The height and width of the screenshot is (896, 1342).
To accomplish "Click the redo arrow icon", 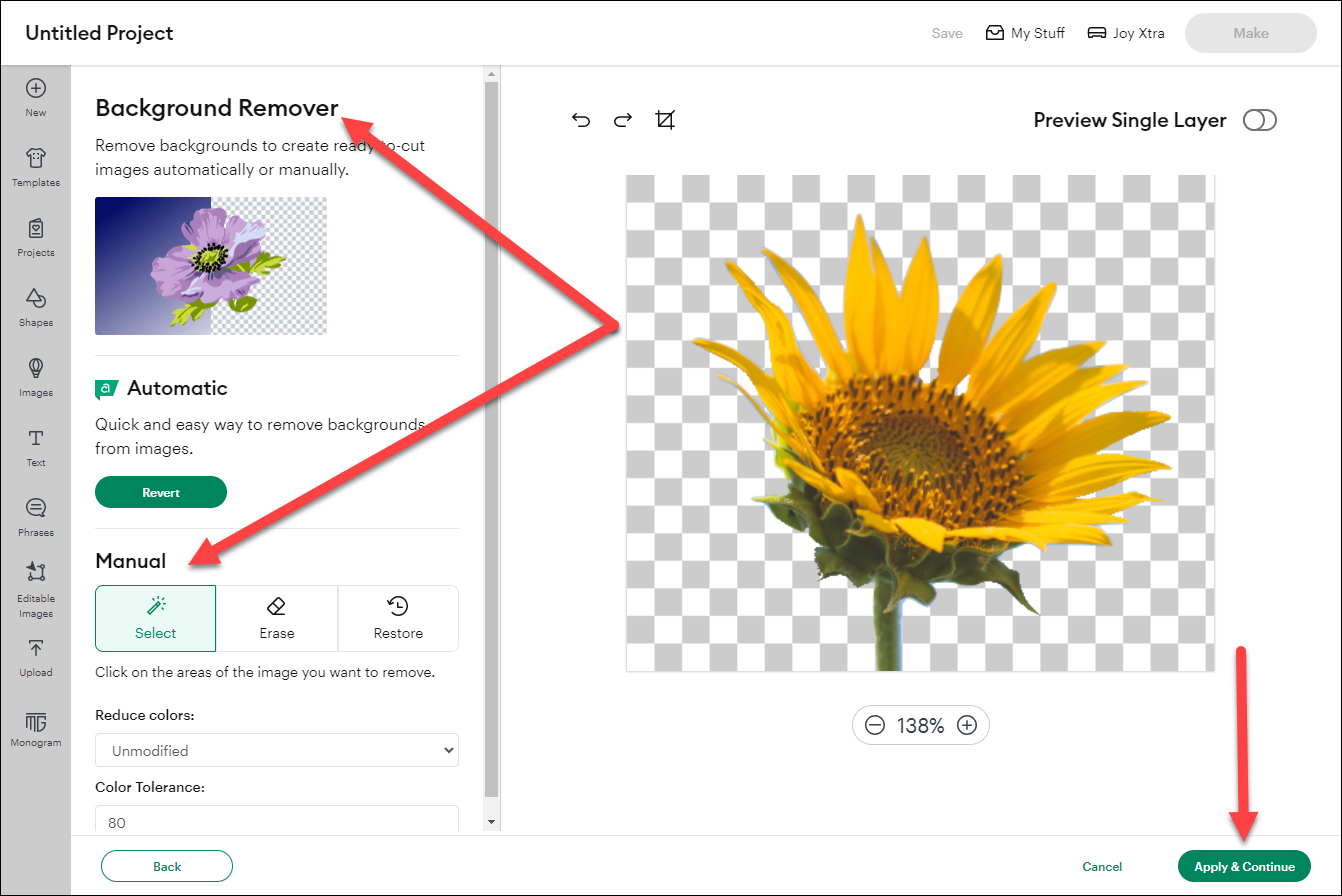I will click(623, 121).
